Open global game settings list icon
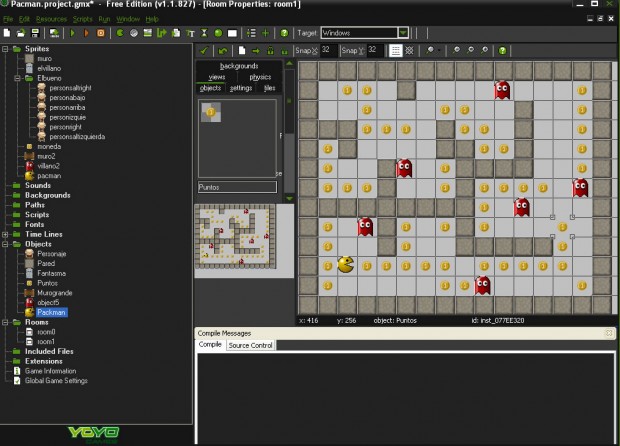The height and width of the screenshot is (446, 620). tap(251, 33)
